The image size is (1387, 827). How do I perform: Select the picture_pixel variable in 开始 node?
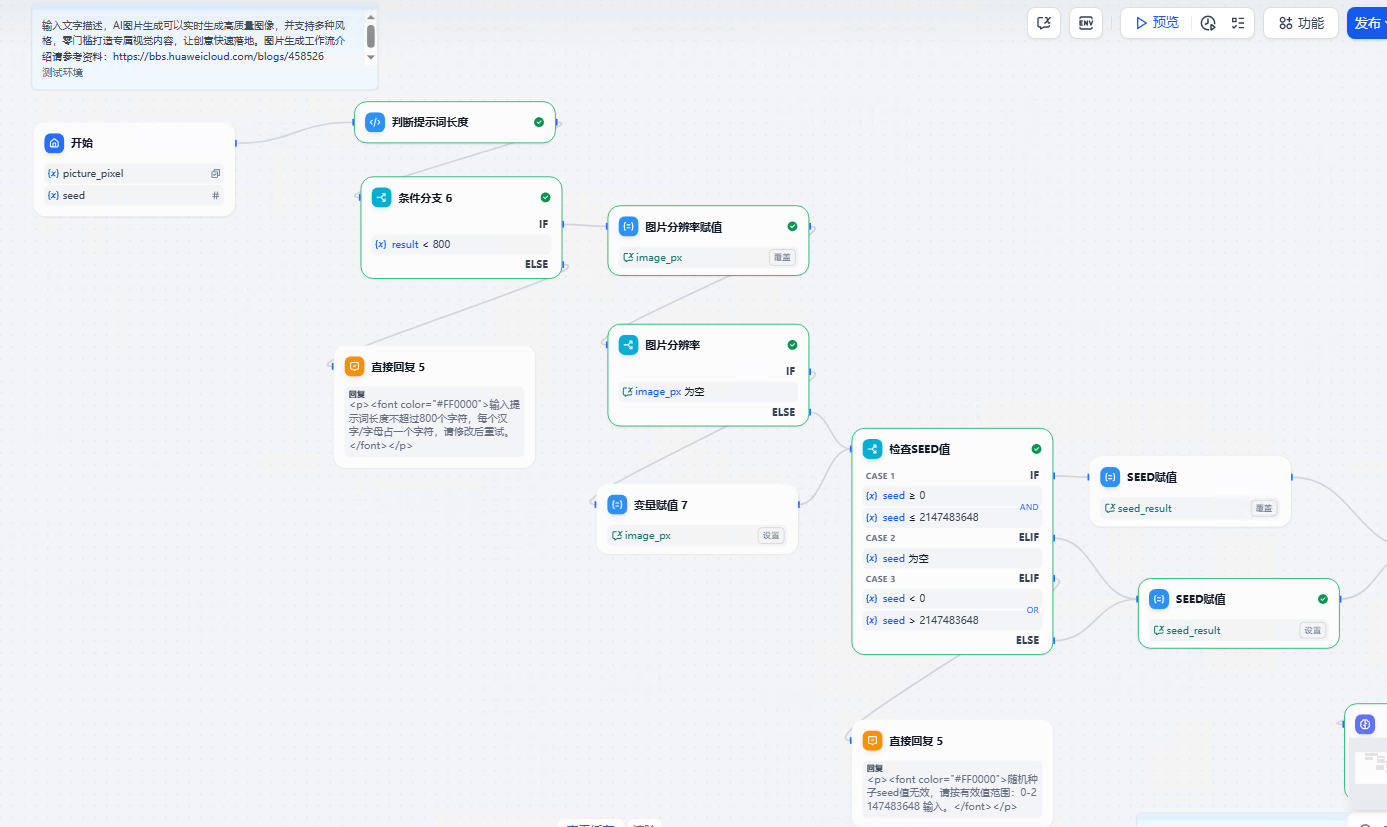(93, 174)
